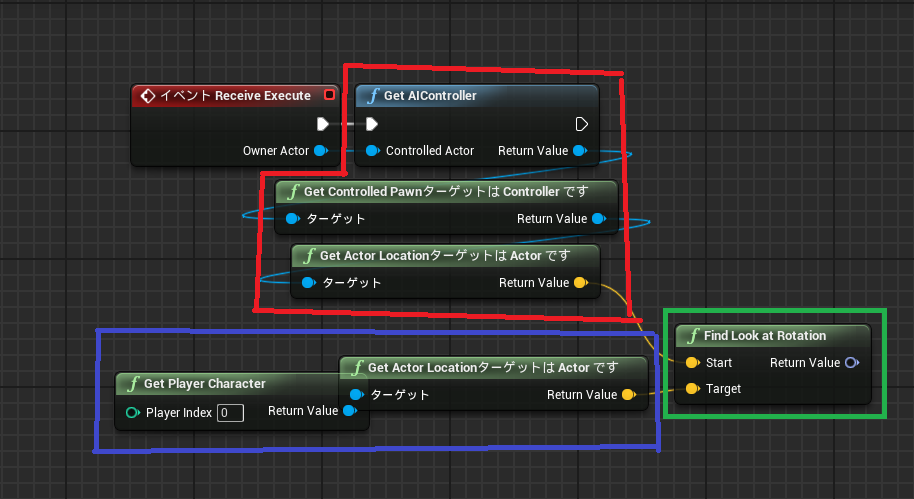Screen dimensions: 914x499
Task: Select the Get Controlled Pawn node header
Action: tap(446, 192)
